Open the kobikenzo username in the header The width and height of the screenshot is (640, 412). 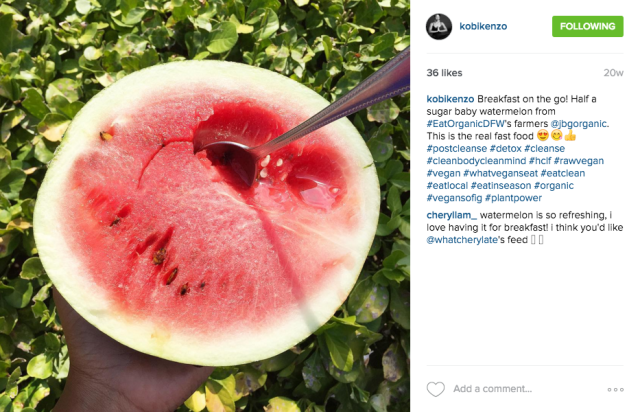click(483, 27)
